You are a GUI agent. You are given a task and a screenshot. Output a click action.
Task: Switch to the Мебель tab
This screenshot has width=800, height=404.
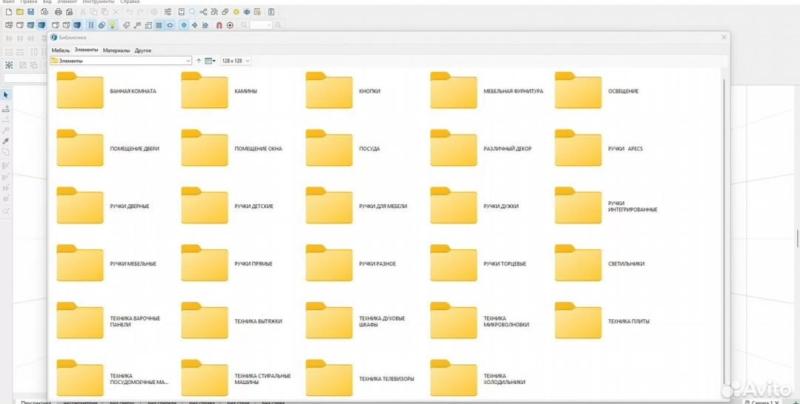60,49
